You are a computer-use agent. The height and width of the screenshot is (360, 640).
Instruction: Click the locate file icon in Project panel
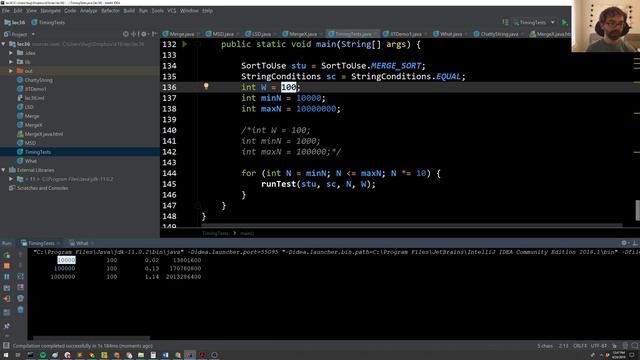(x=126, y=34)
